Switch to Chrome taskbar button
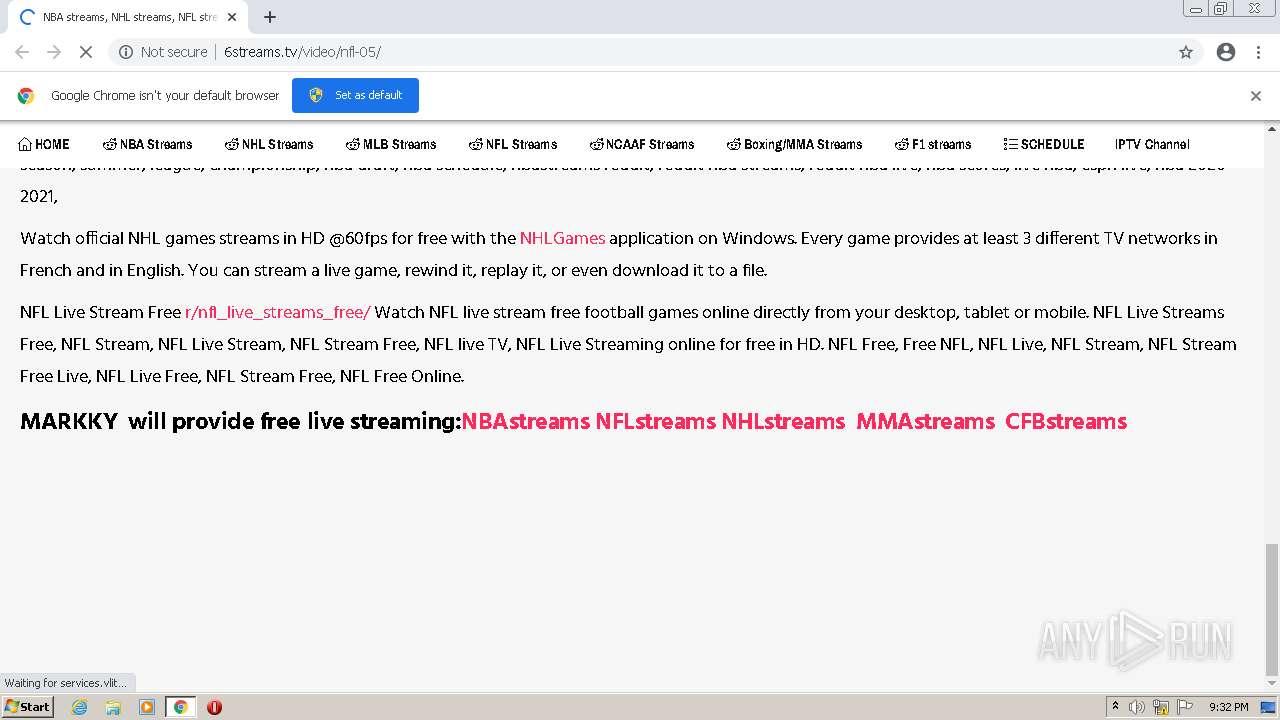The image size is (1280, 720). (x=181, y=707)
